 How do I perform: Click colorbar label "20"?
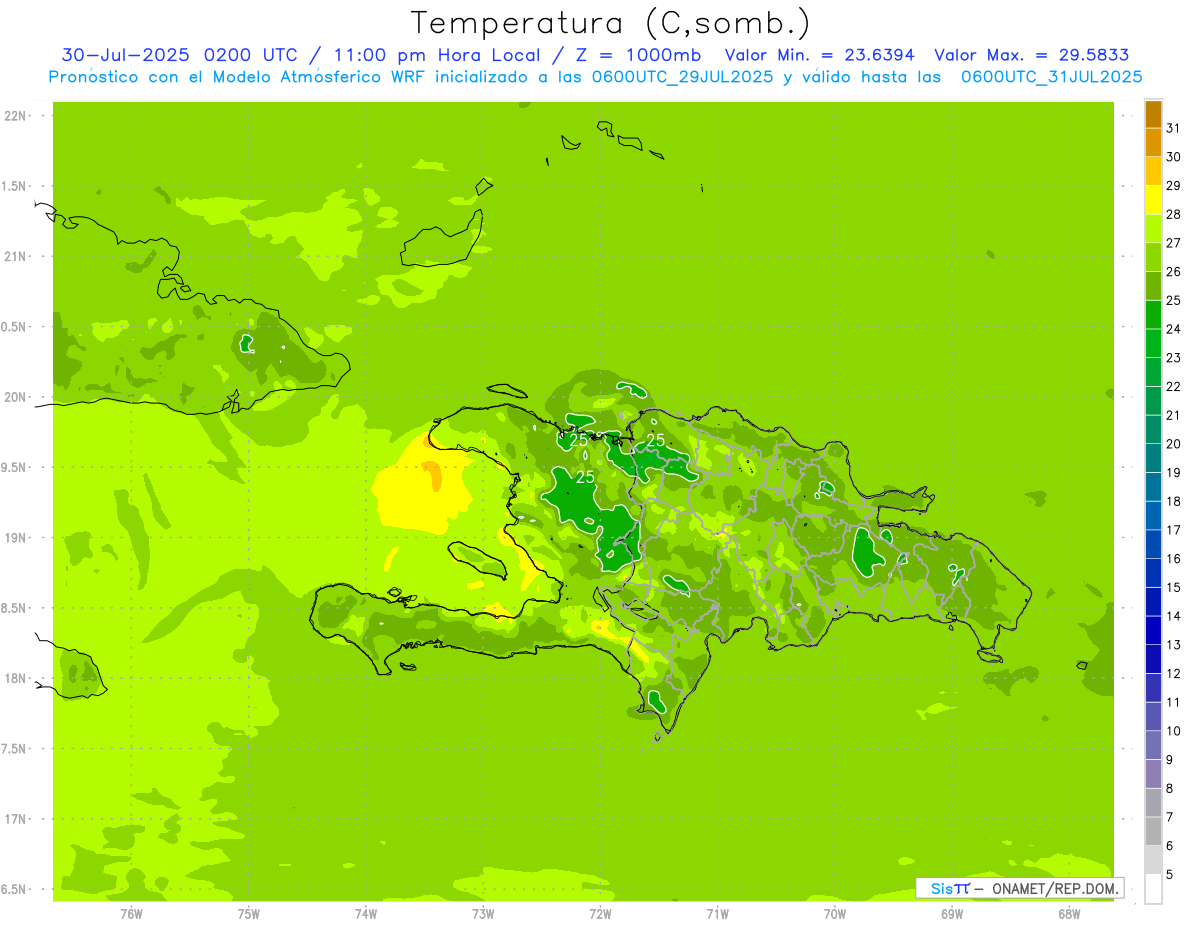click(1174, 444)
